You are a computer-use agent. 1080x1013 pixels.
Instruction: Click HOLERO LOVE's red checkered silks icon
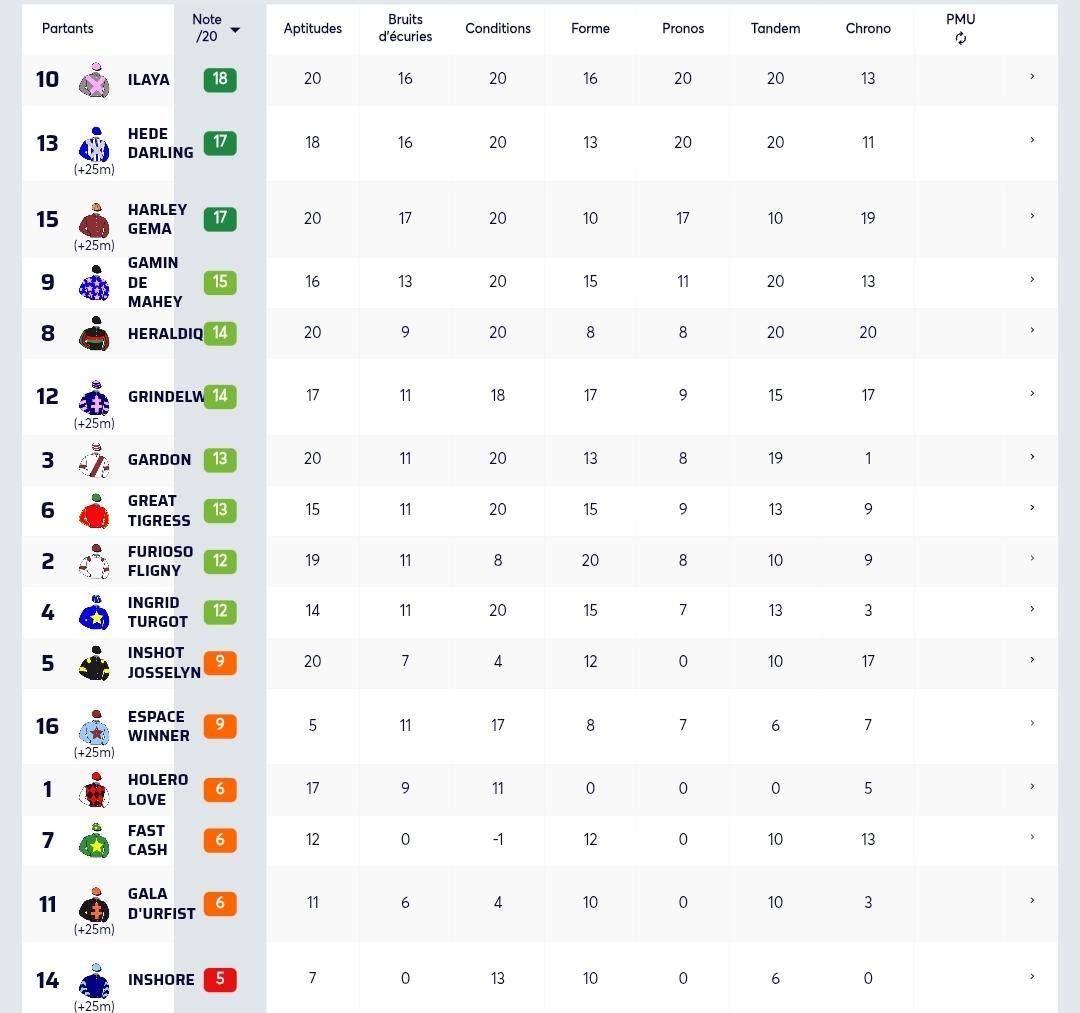tap(94, 789)
